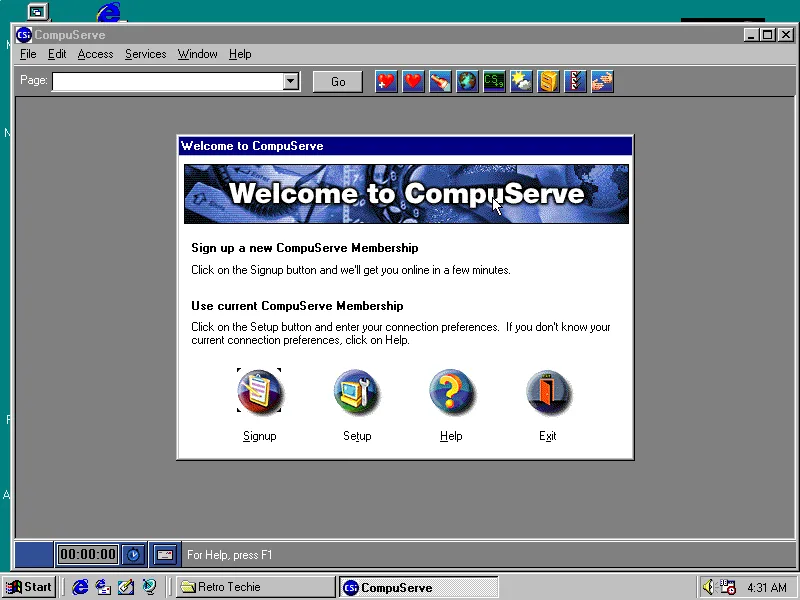Click the stopwatch icon in status bar
Image resolution: width=800 pixels, height=600 pixels.
click(x=134, y=555)
